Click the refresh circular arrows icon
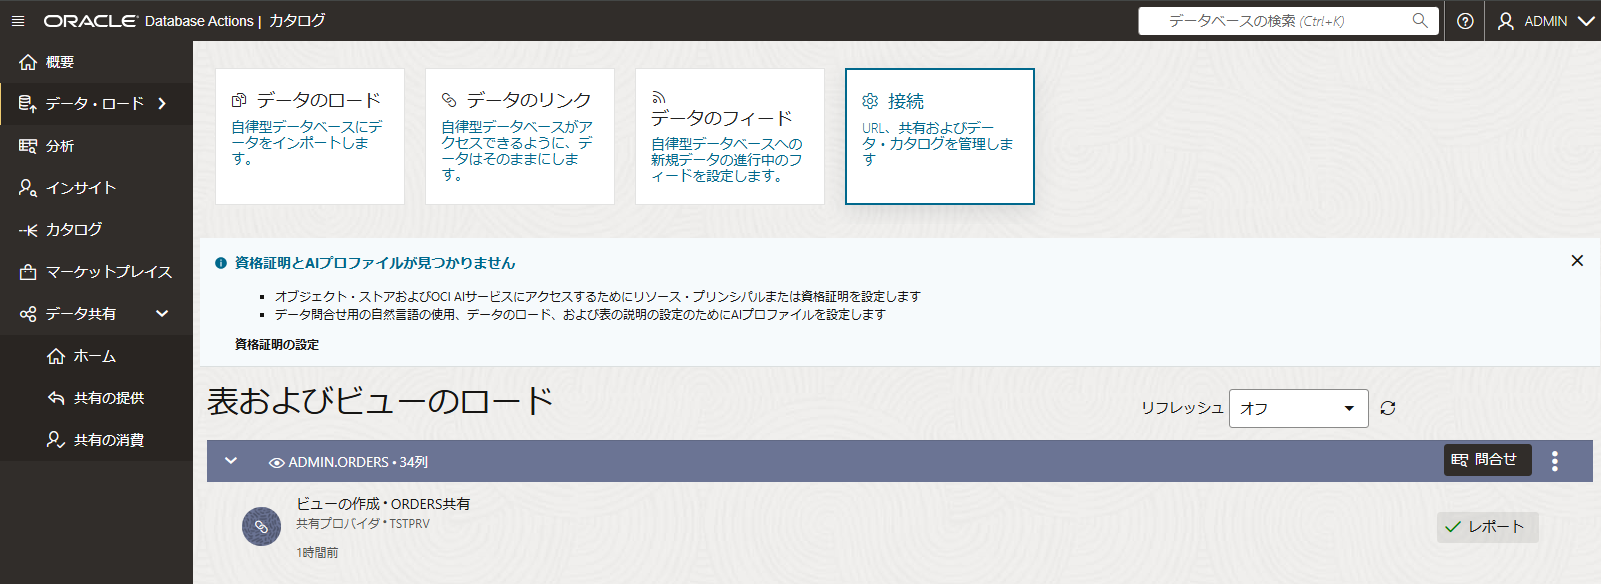 pos(1388,408)
